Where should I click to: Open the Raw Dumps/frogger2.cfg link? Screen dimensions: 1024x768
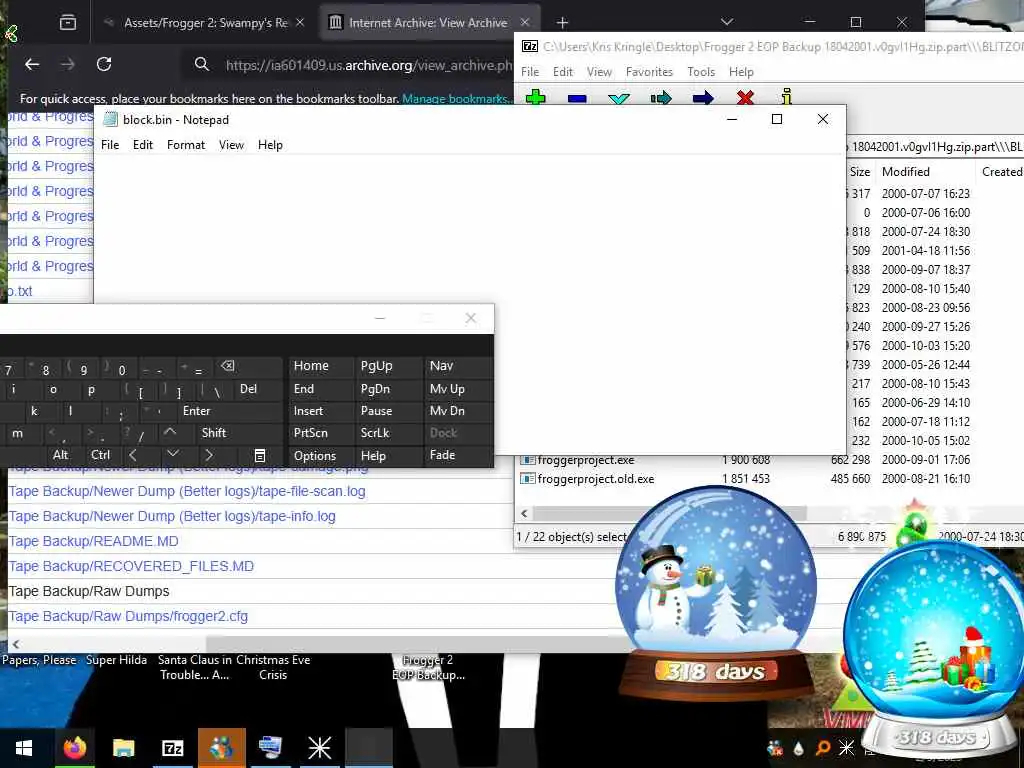tap(128, 616)
